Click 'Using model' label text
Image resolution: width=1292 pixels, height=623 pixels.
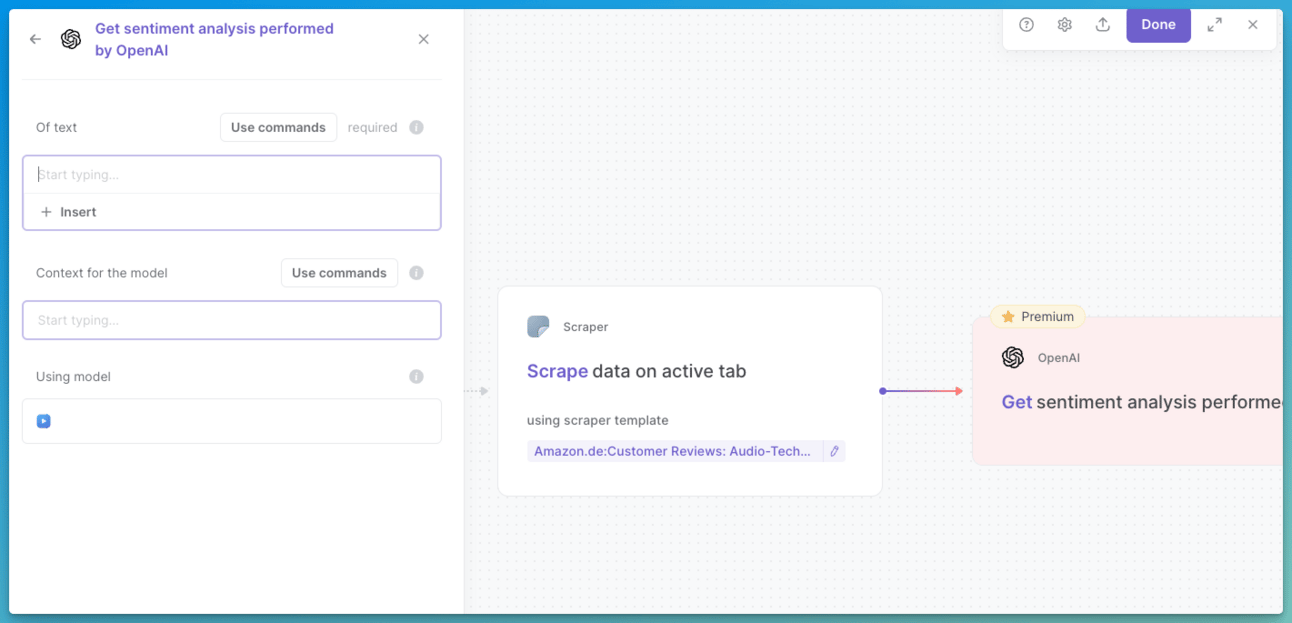(73, 377)
